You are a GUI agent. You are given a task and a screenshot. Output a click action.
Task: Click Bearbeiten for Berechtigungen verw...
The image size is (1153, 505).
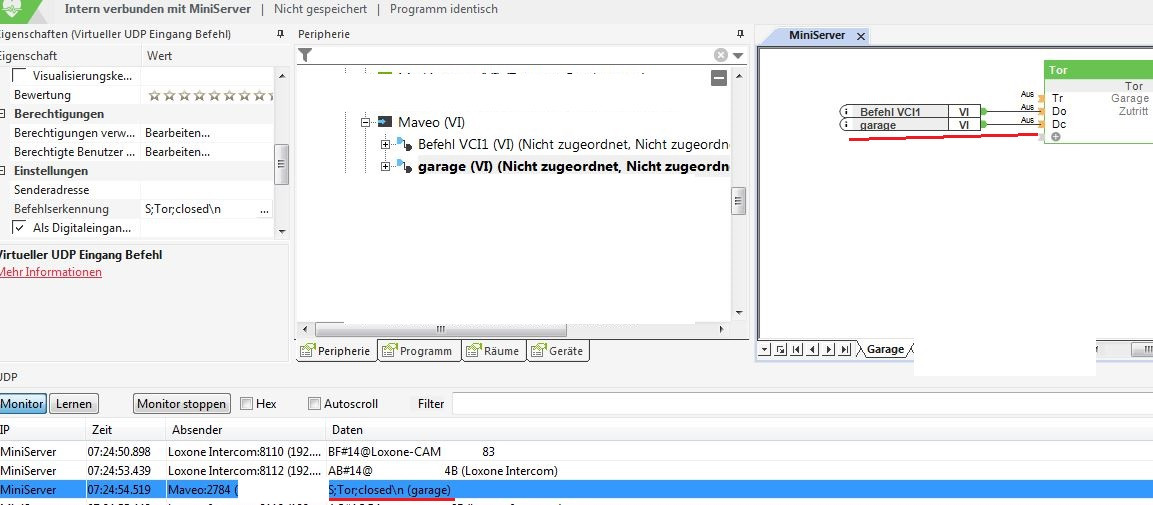coord(177,133)
